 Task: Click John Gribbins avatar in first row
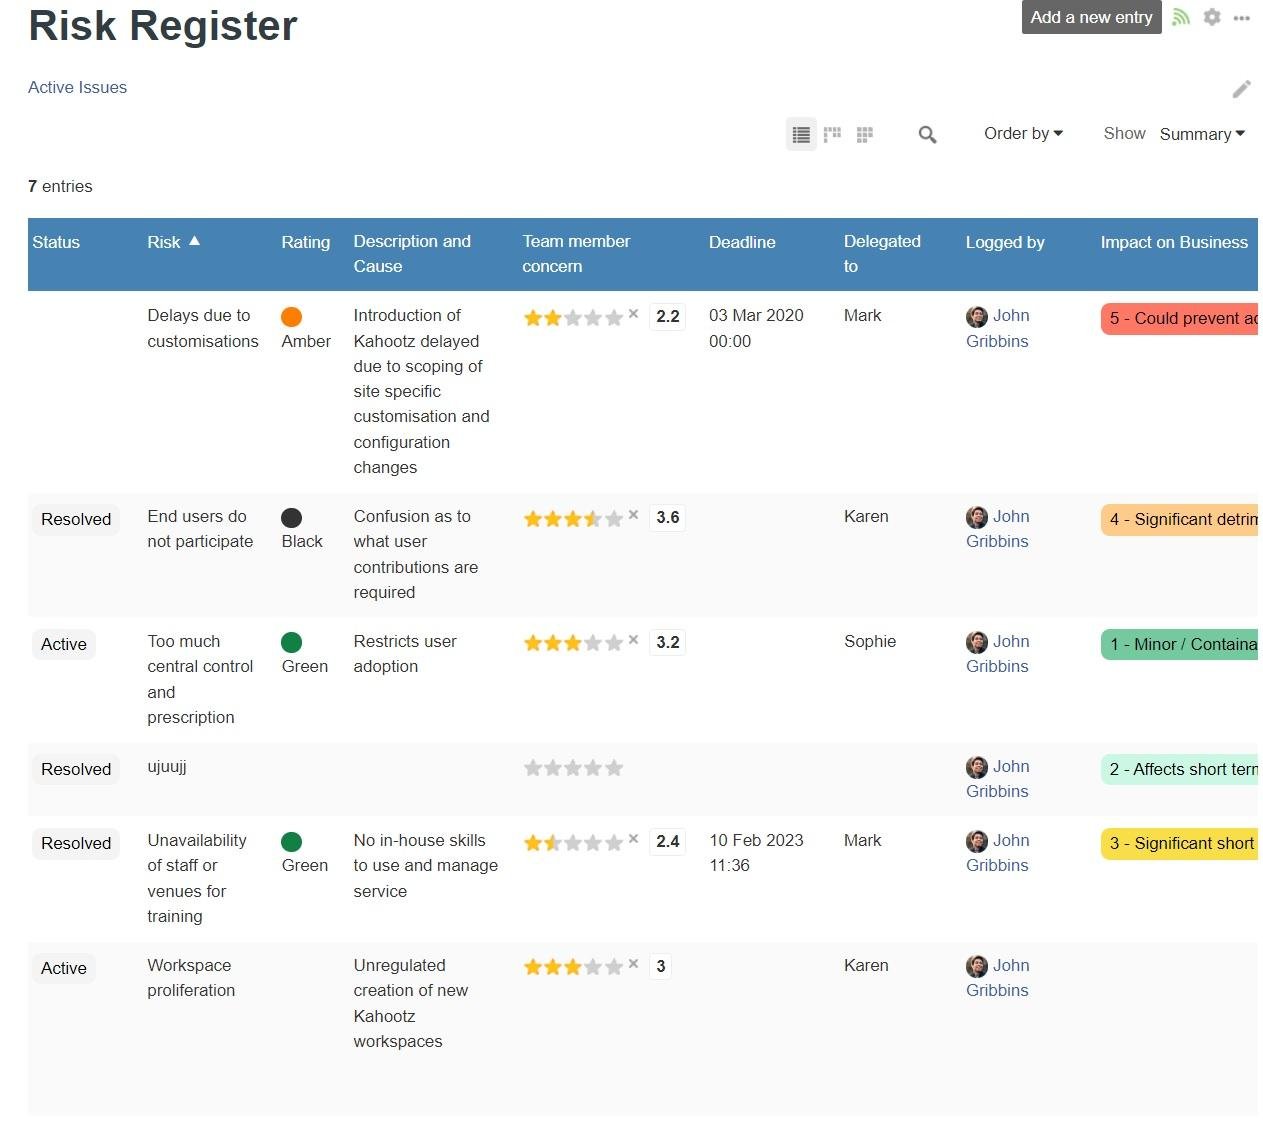click(977, 317)
